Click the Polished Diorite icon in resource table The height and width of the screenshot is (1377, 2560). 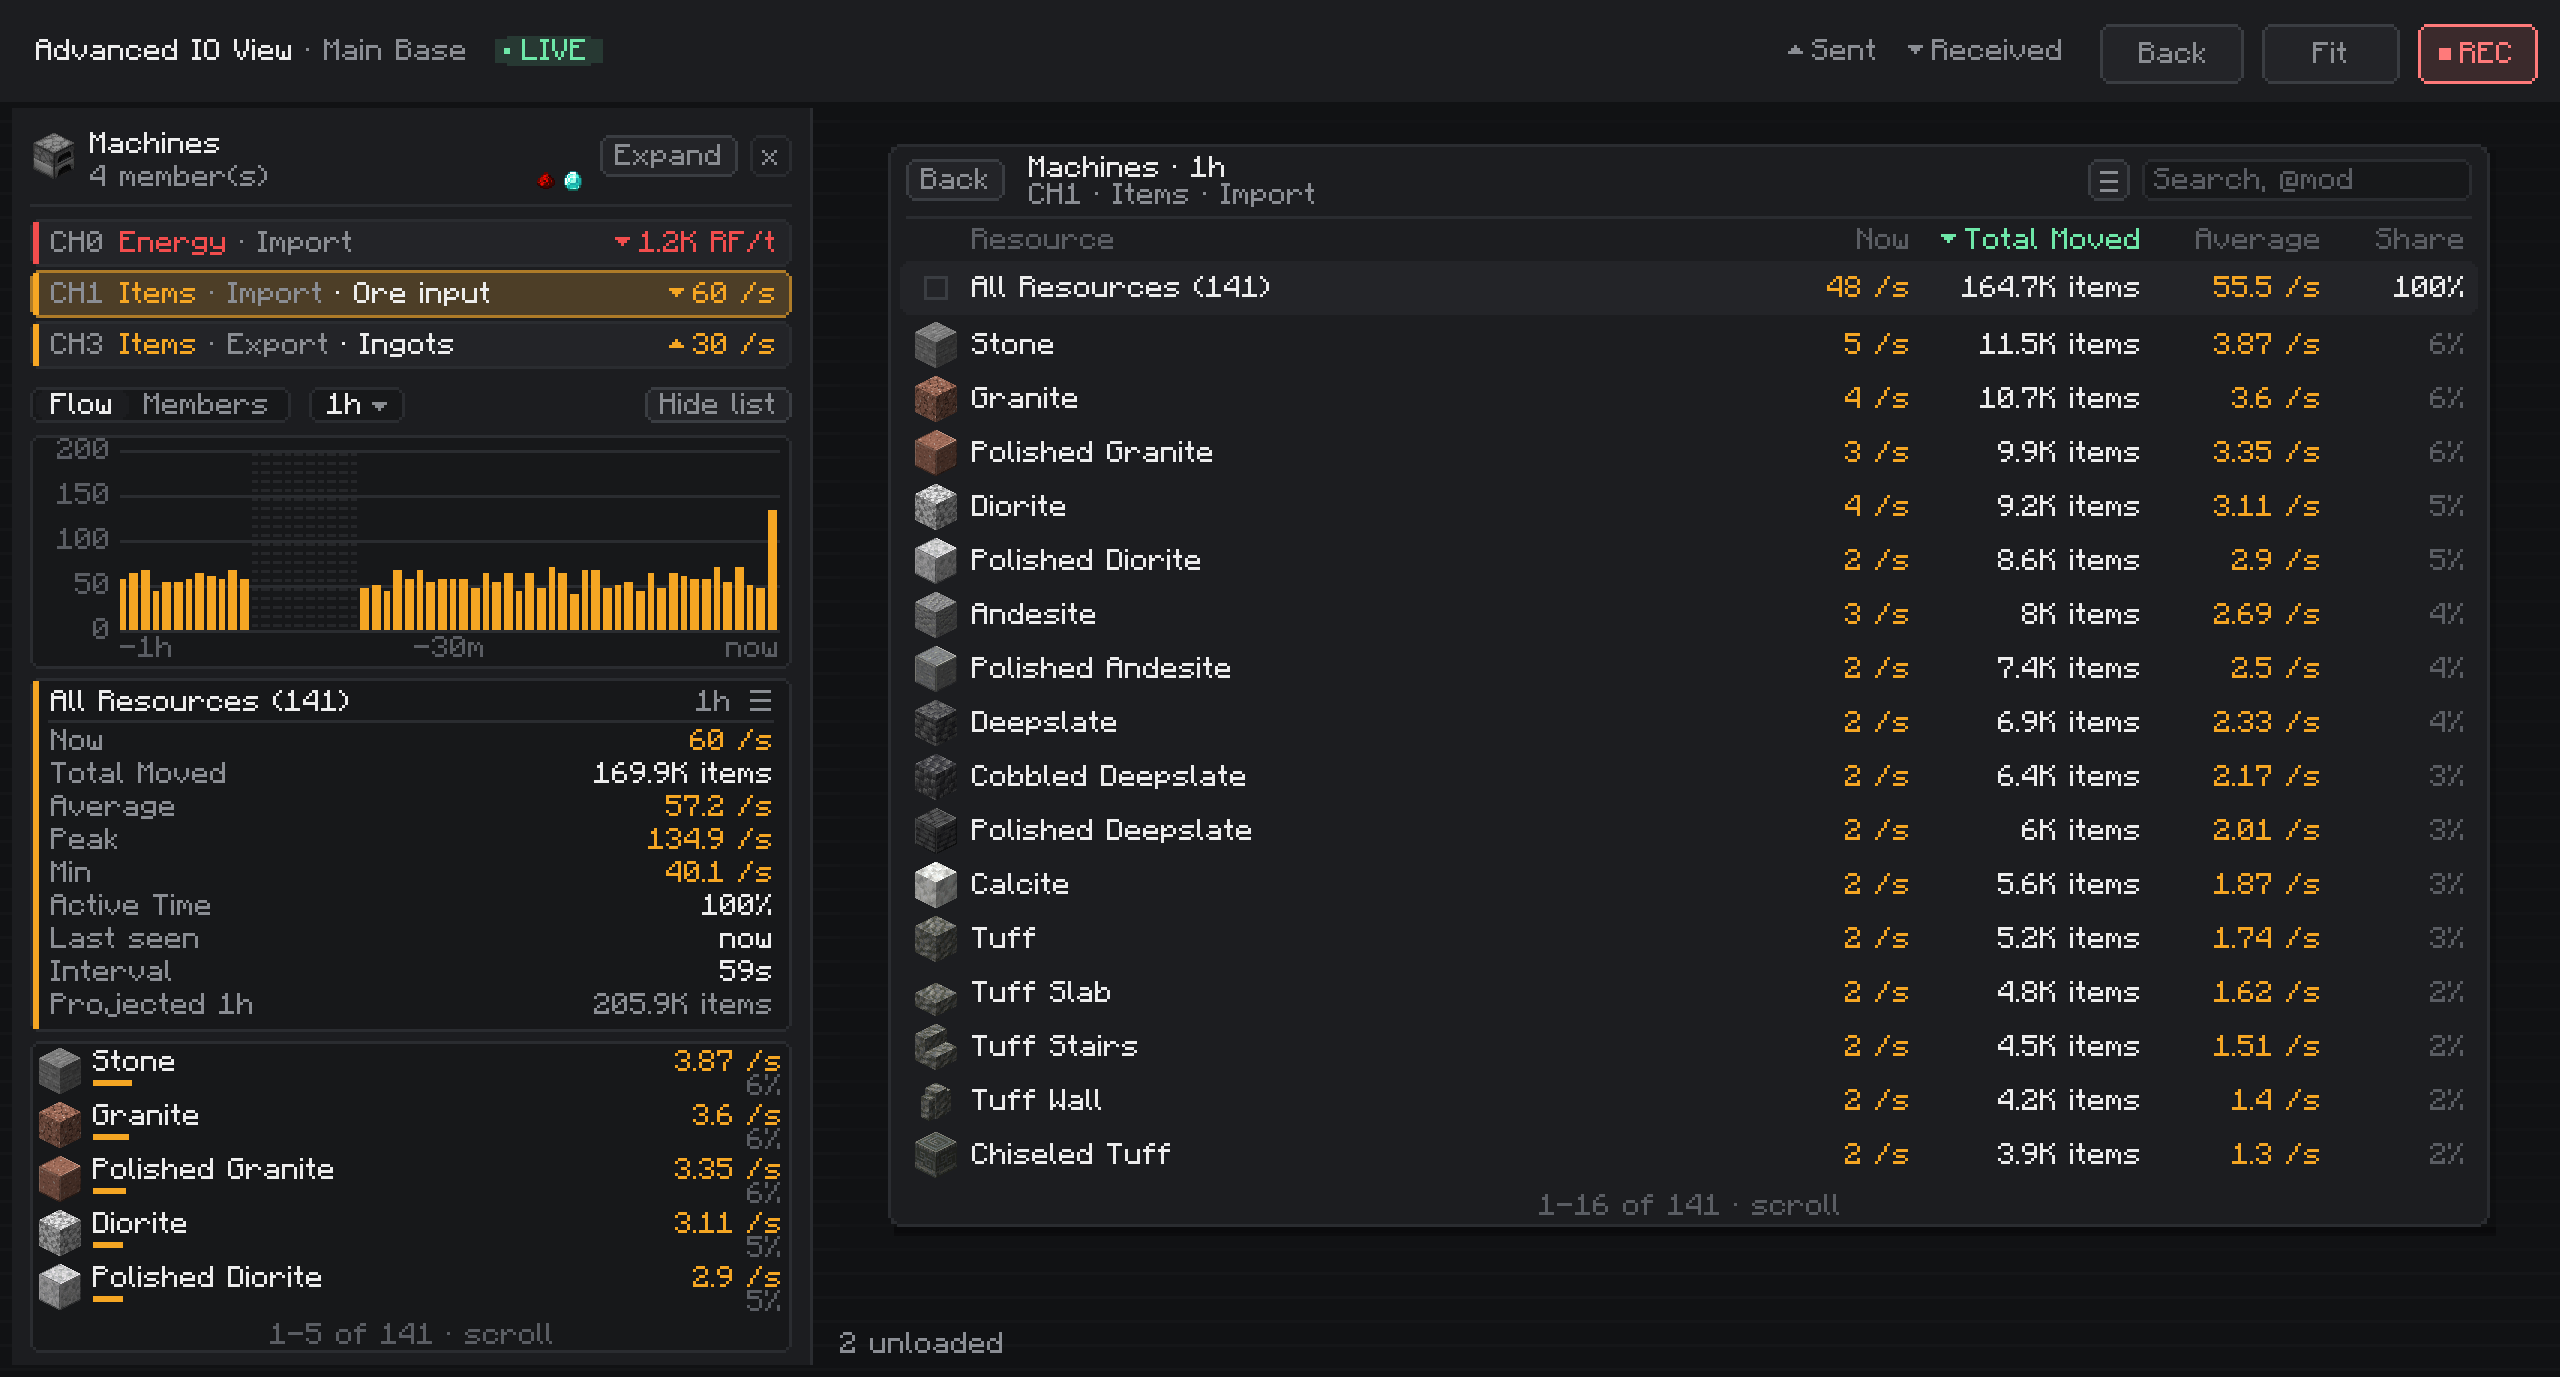936,560
